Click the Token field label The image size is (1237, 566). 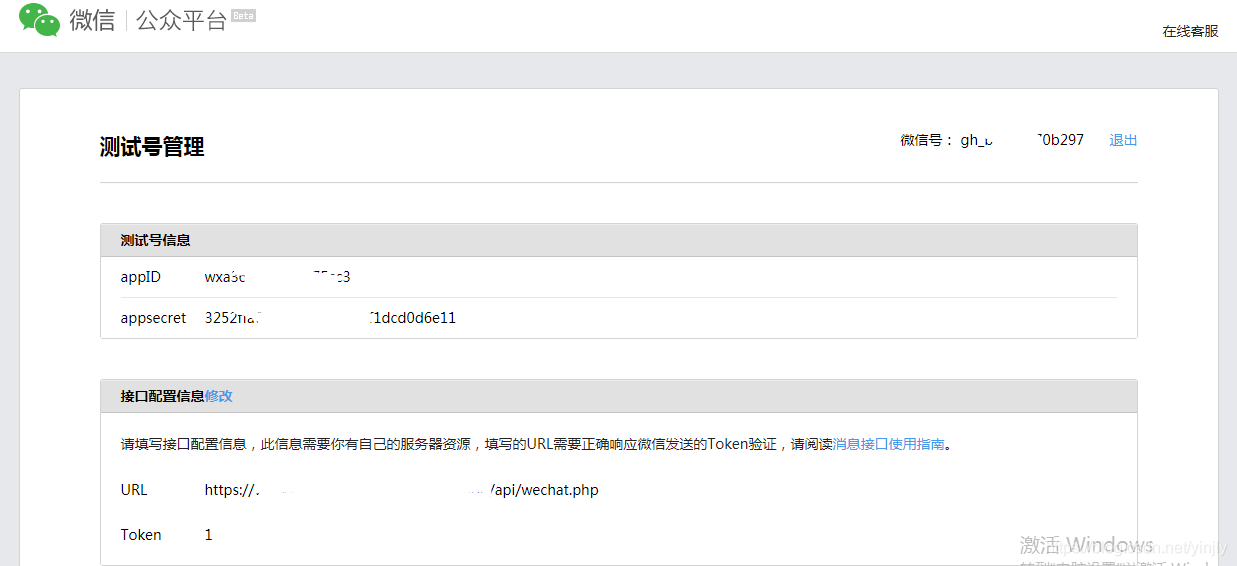point(141,535)
